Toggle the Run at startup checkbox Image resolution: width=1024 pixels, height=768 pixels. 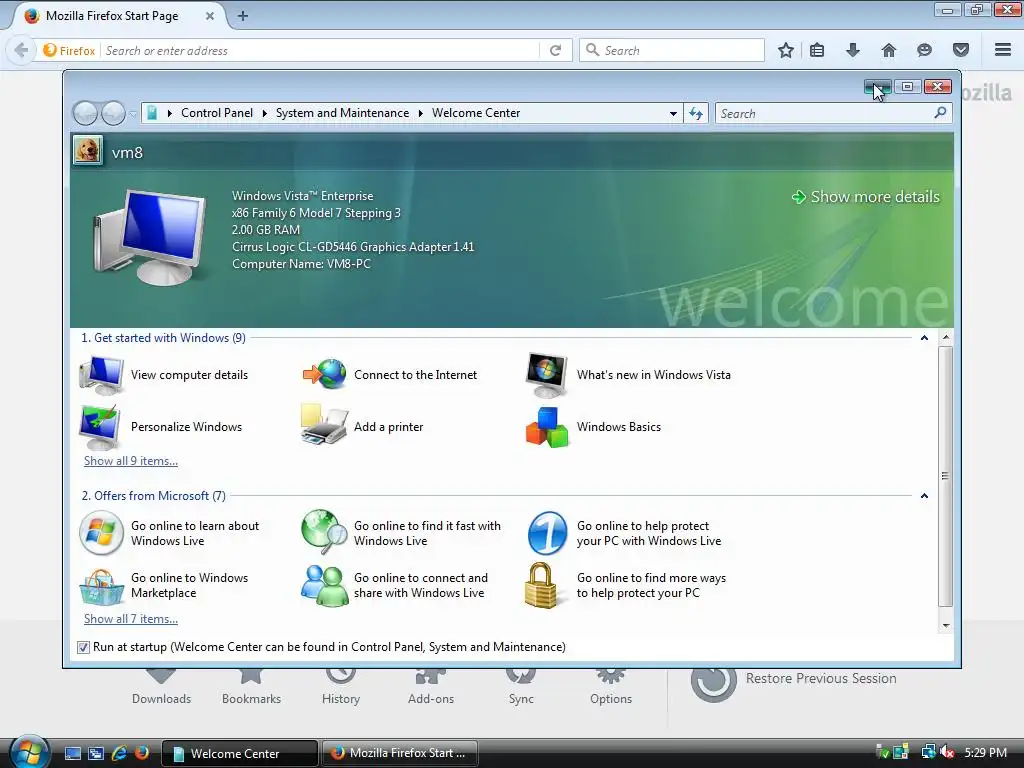[83, 647]
